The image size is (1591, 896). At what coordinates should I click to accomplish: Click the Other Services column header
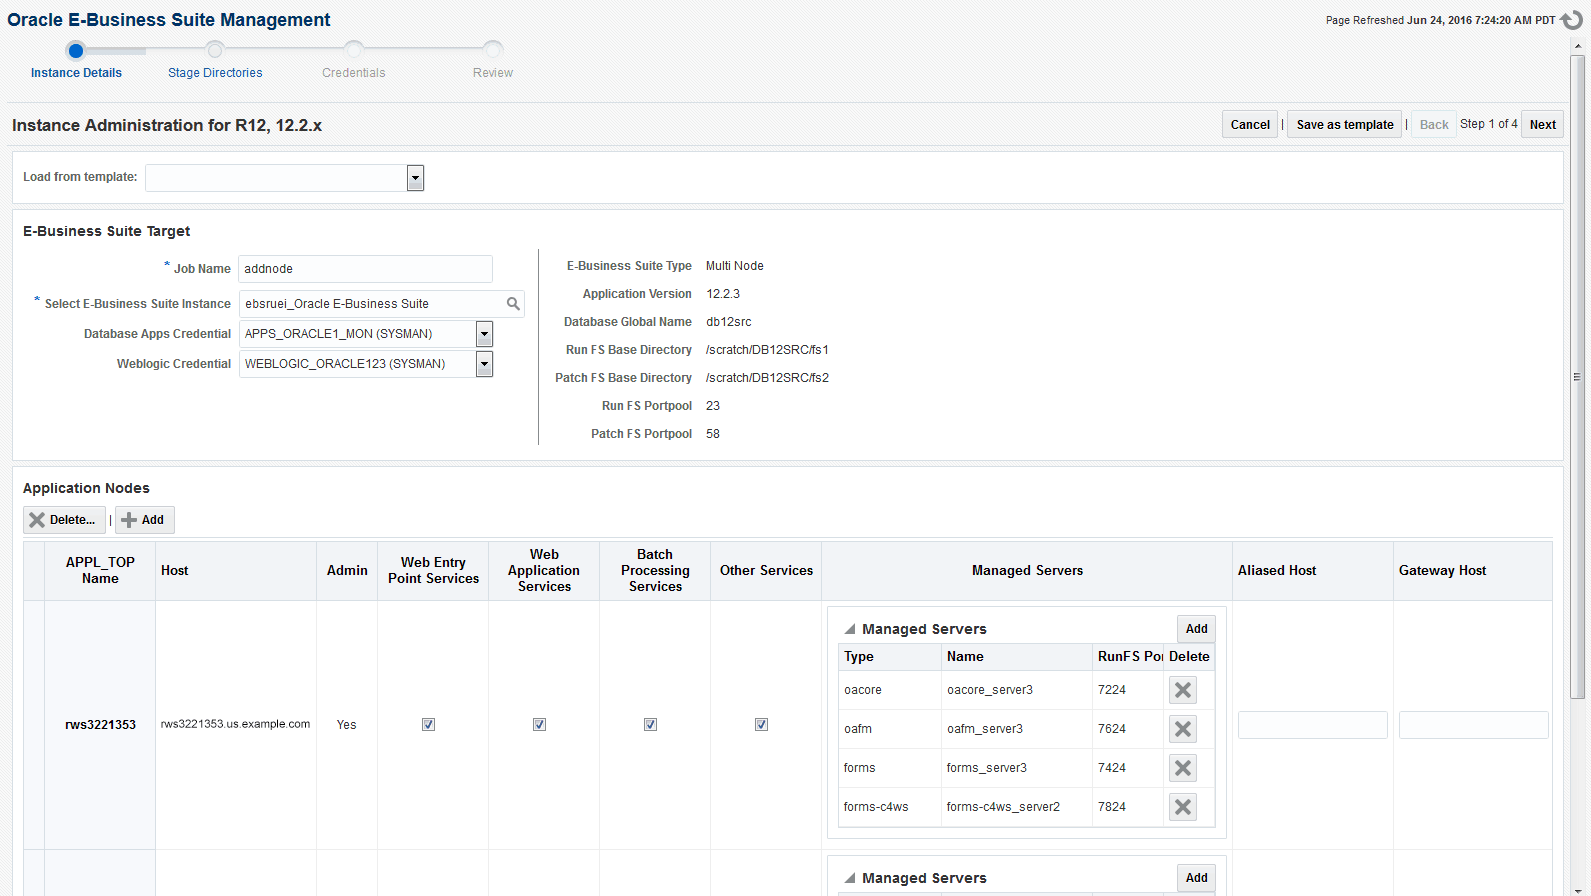[x=766, y=571]
